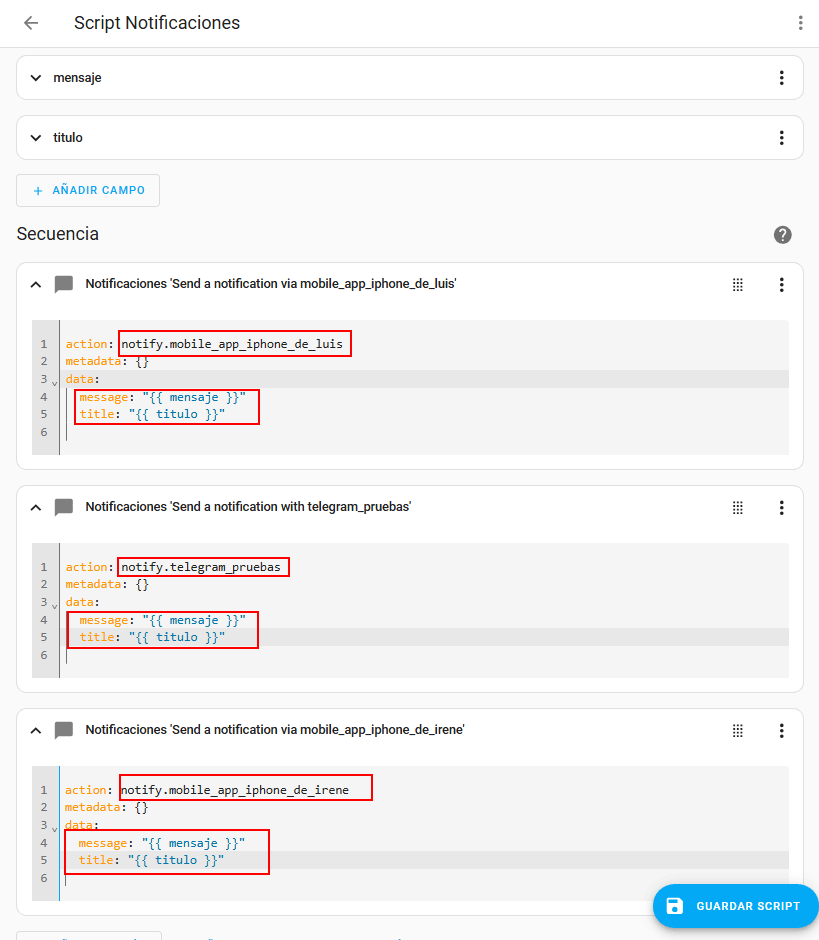Screen dimensions: 819x940
Task: Open three-dot menu of telegram_pruebas action
Action: pos(781,508)
